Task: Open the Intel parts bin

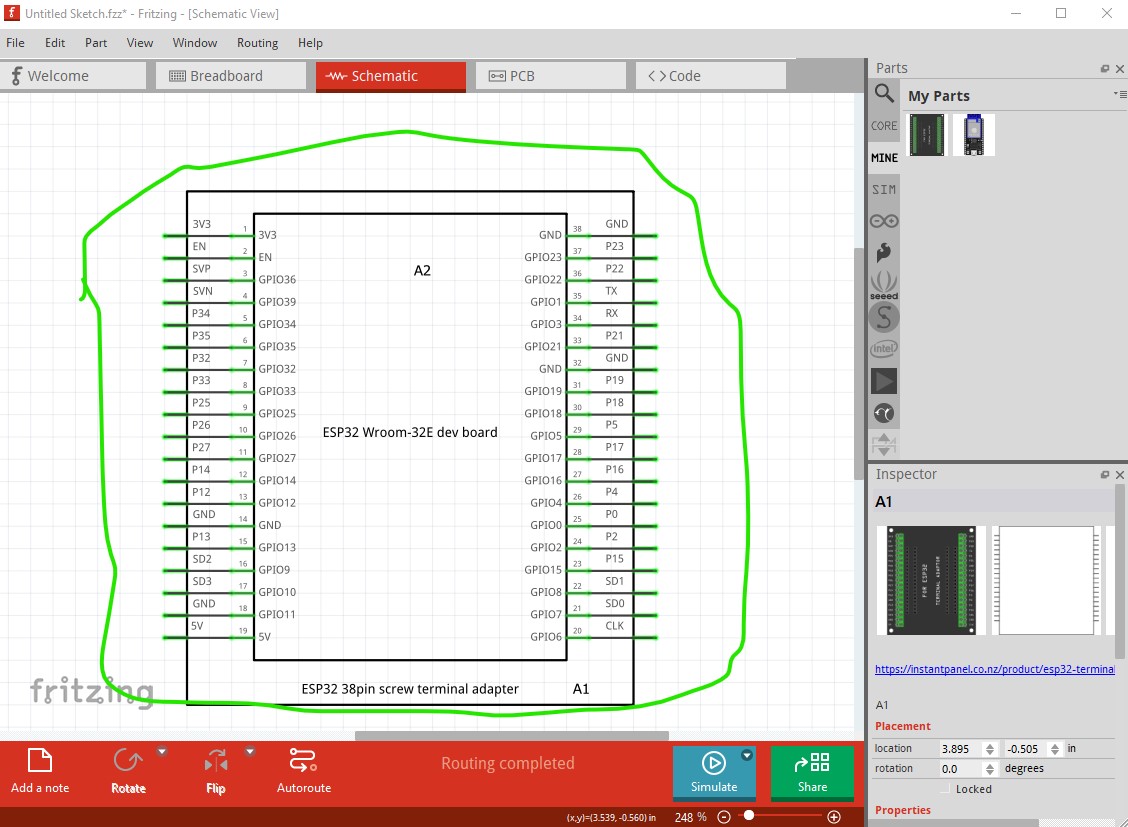Action: coord(884,349)
